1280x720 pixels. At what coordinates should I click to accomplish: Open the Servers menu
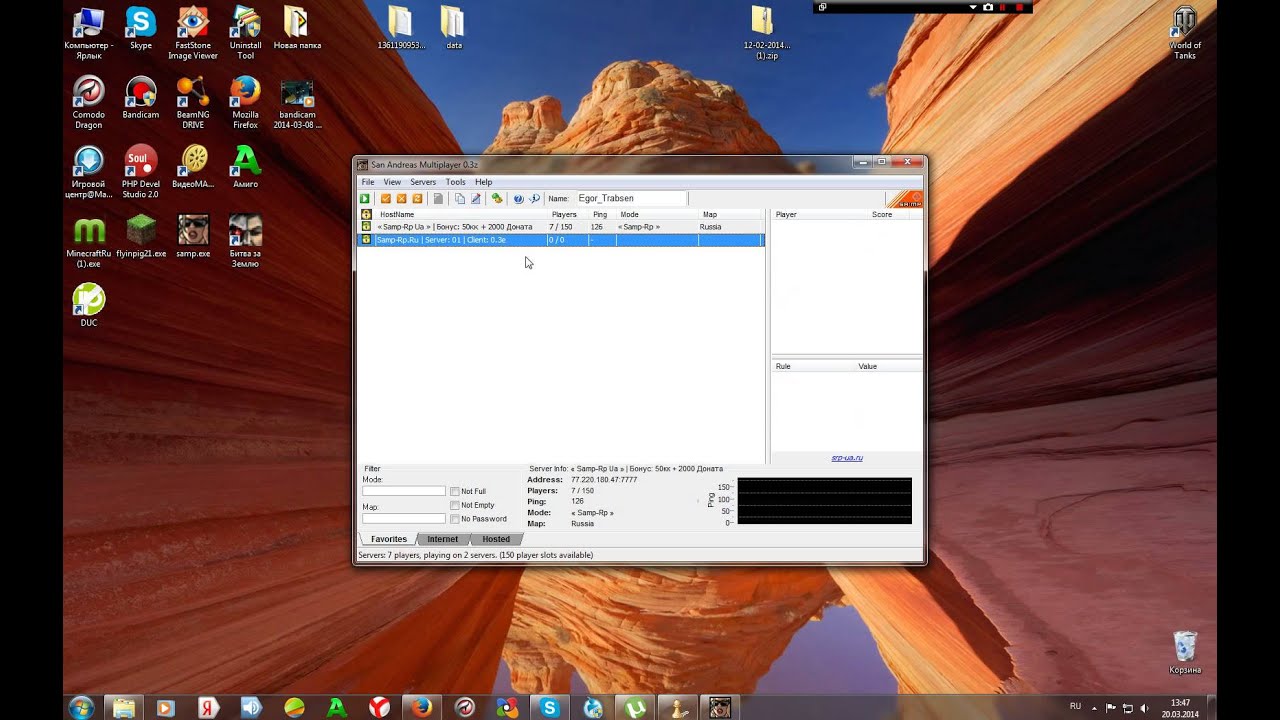click(423, 182)
